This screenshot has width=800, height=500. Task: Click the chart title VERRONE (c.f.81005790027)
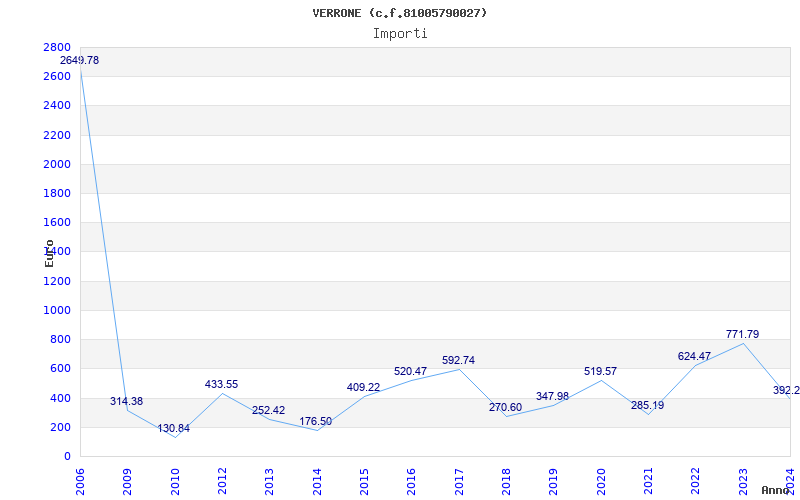click(399, 13)
